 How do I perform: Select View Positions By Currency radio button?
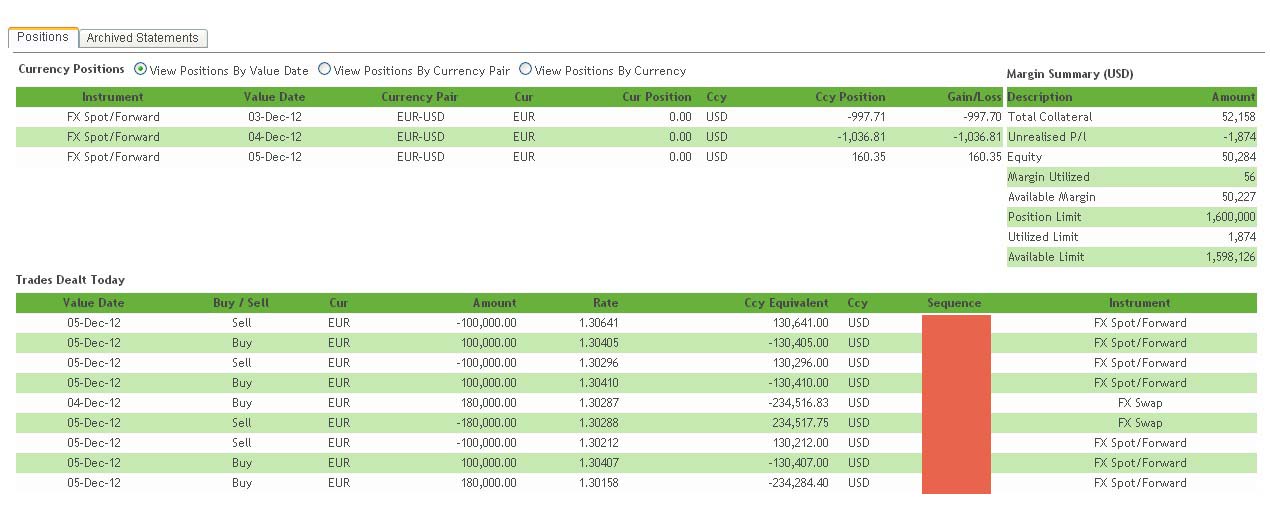pos(525,70)
